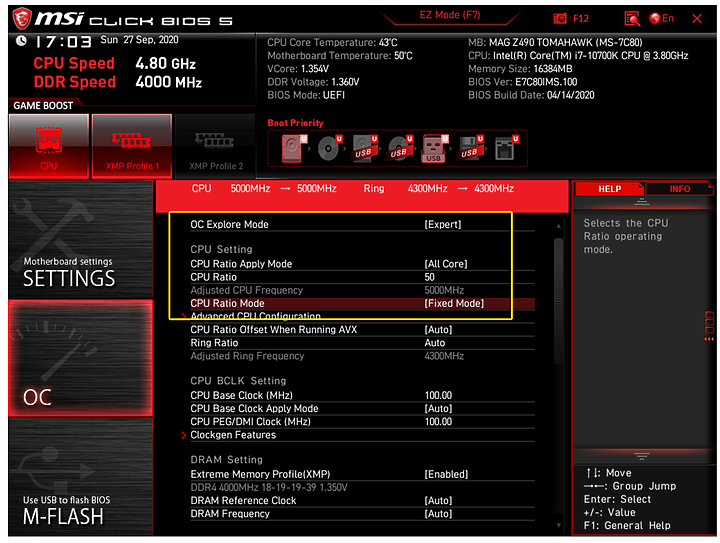Select the CD/DVD boot device icon
Screen dimensions: 720x543
329,148
